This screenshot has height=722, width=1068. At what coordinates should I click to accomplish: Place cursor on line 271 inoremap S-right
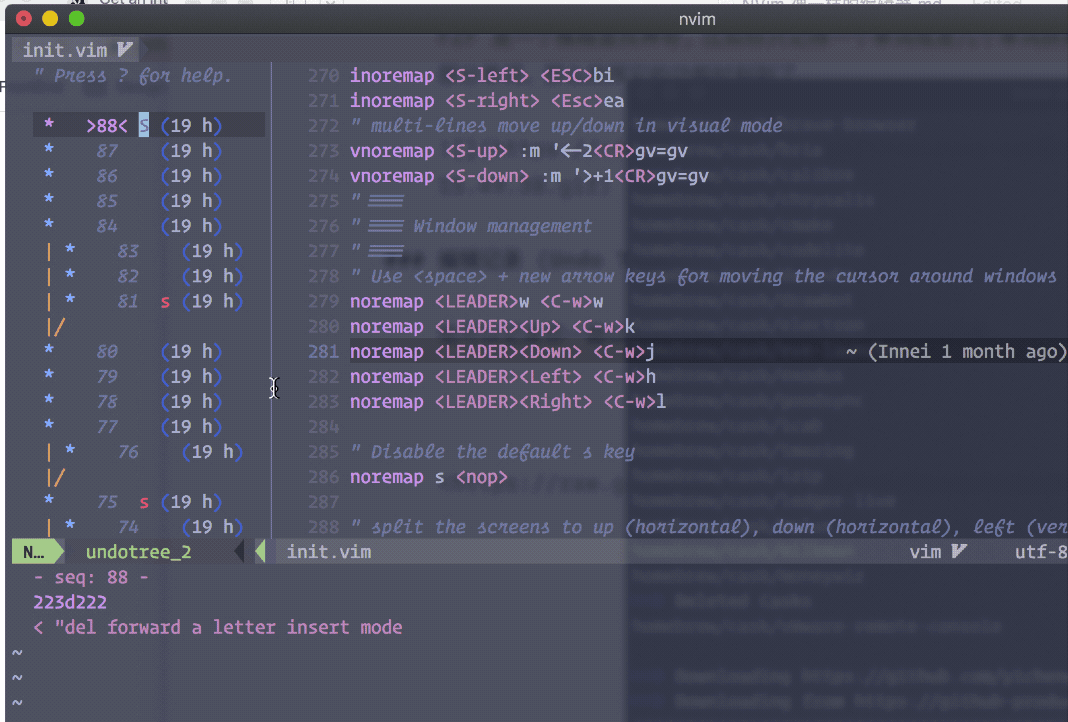[487, 101]
